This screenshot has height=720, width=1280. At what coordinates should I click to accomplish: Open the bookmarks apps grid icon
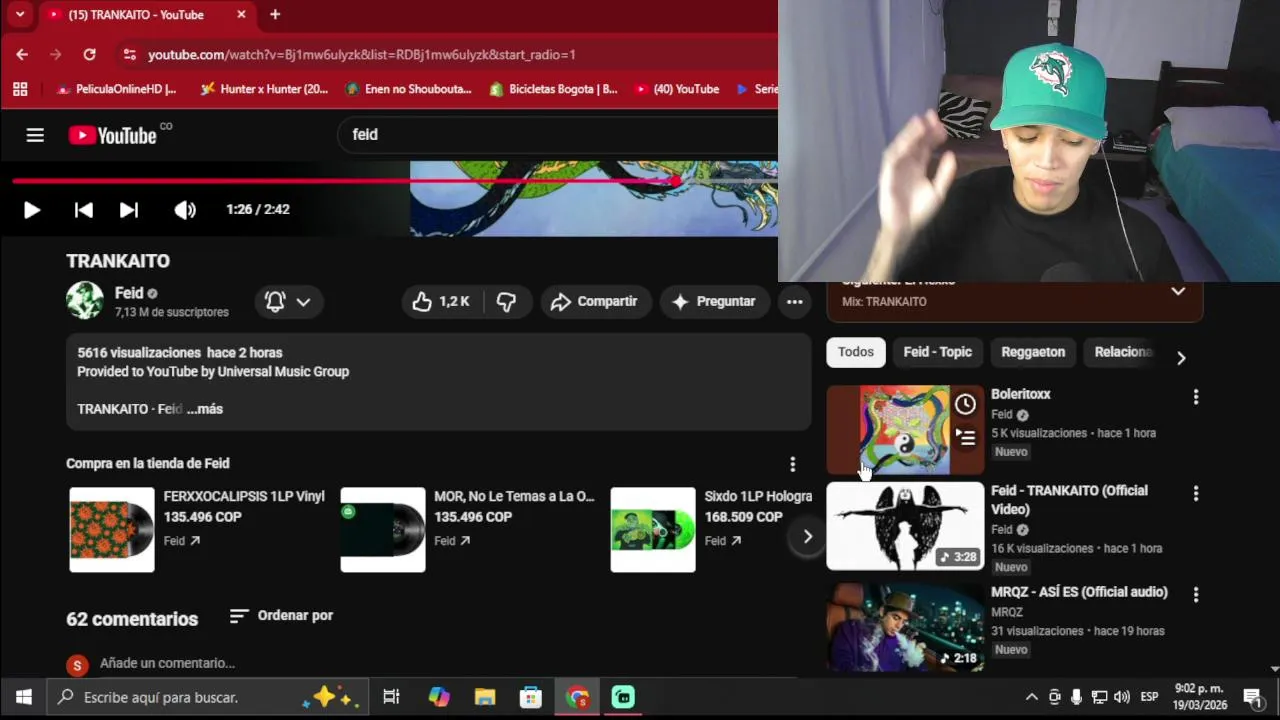pos(20,89)
